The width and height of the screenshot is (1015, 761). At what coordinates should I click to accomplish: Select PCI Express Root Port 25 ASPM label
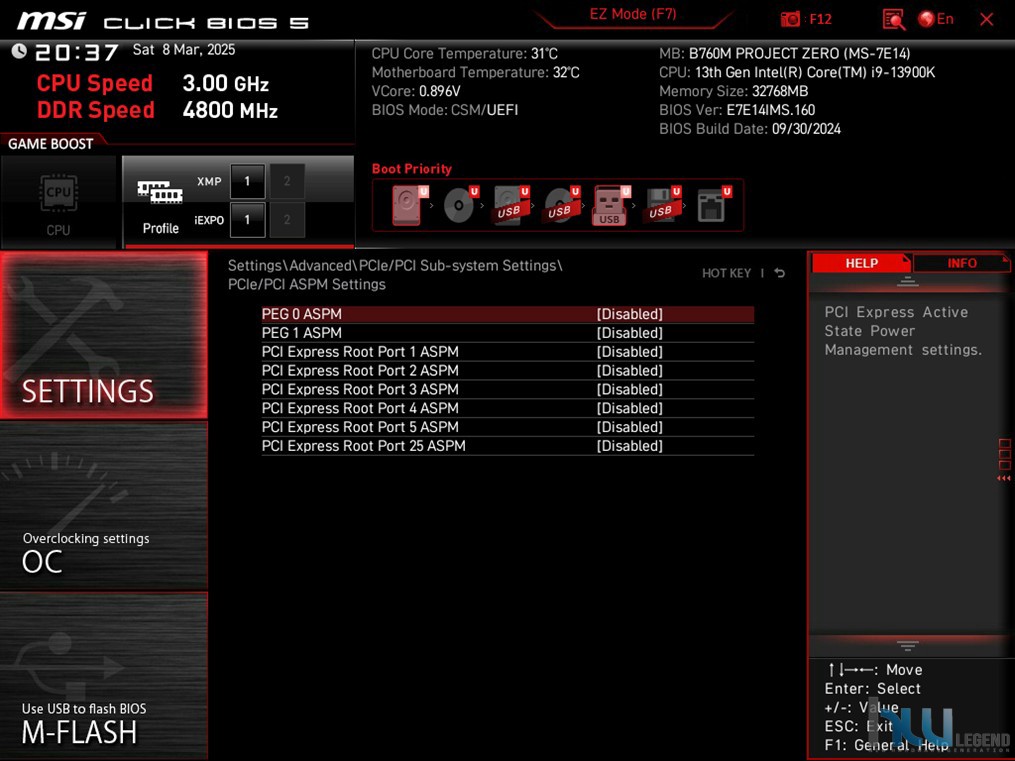363,445
